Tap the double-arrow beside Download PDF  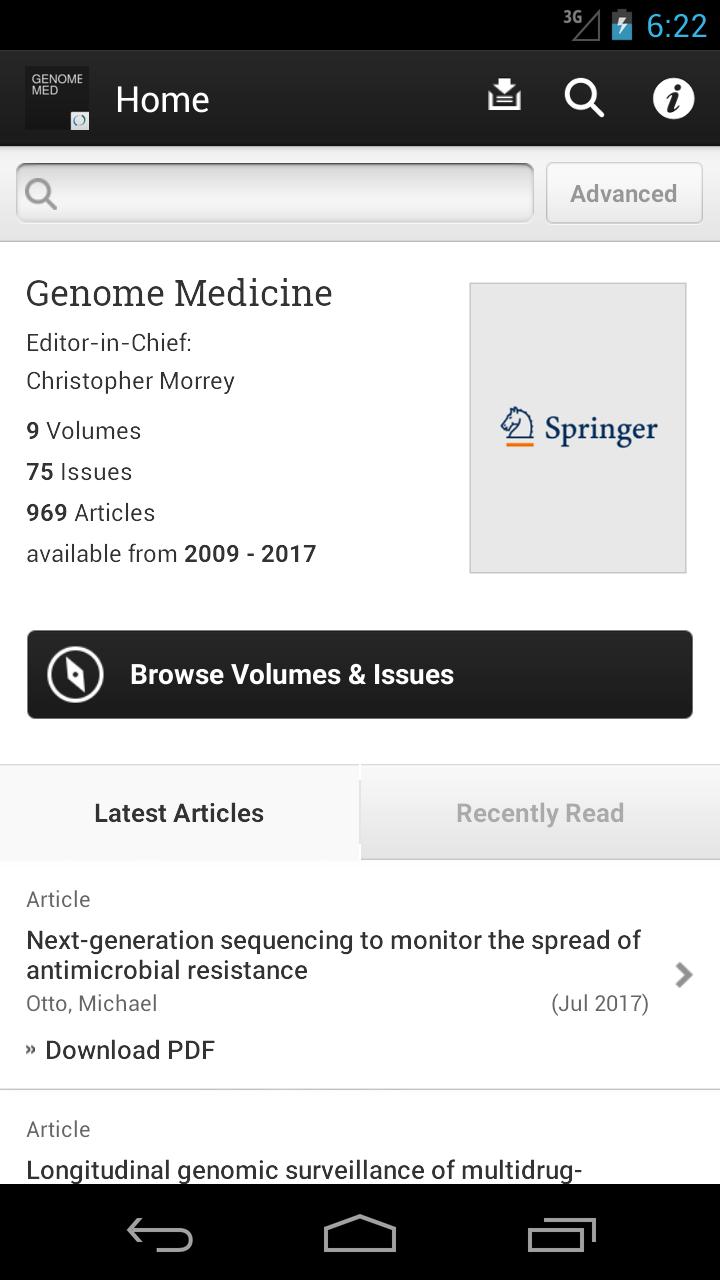(30, 1049)
